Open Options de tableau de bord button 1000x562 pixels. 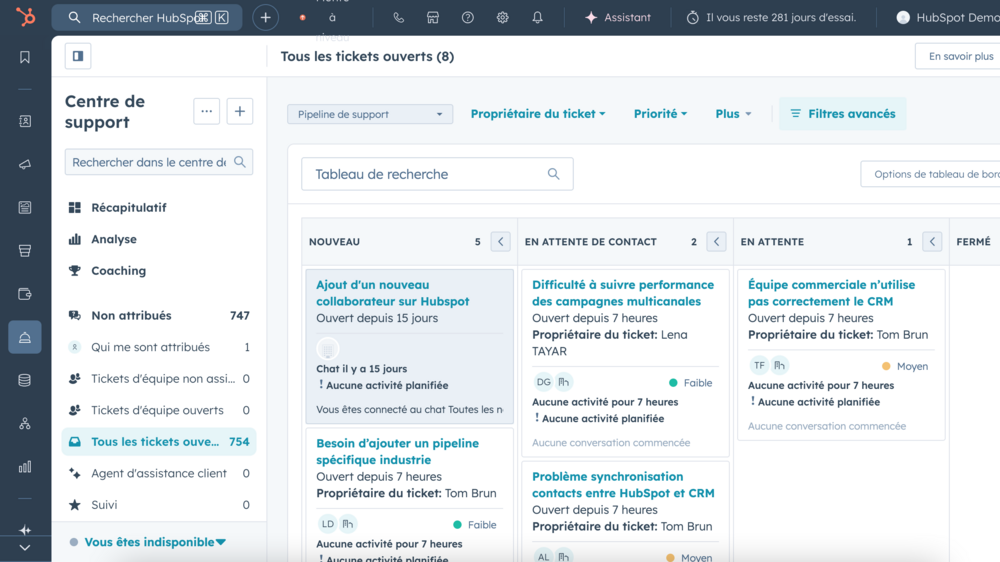click(930, 174)
